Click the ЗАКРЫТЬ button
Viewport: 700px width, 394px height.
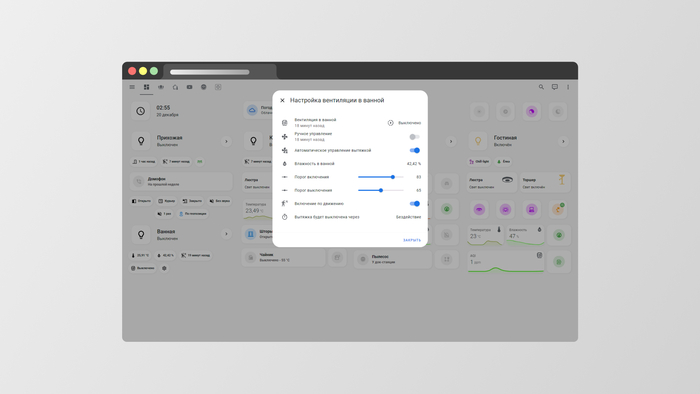(412, 240)
